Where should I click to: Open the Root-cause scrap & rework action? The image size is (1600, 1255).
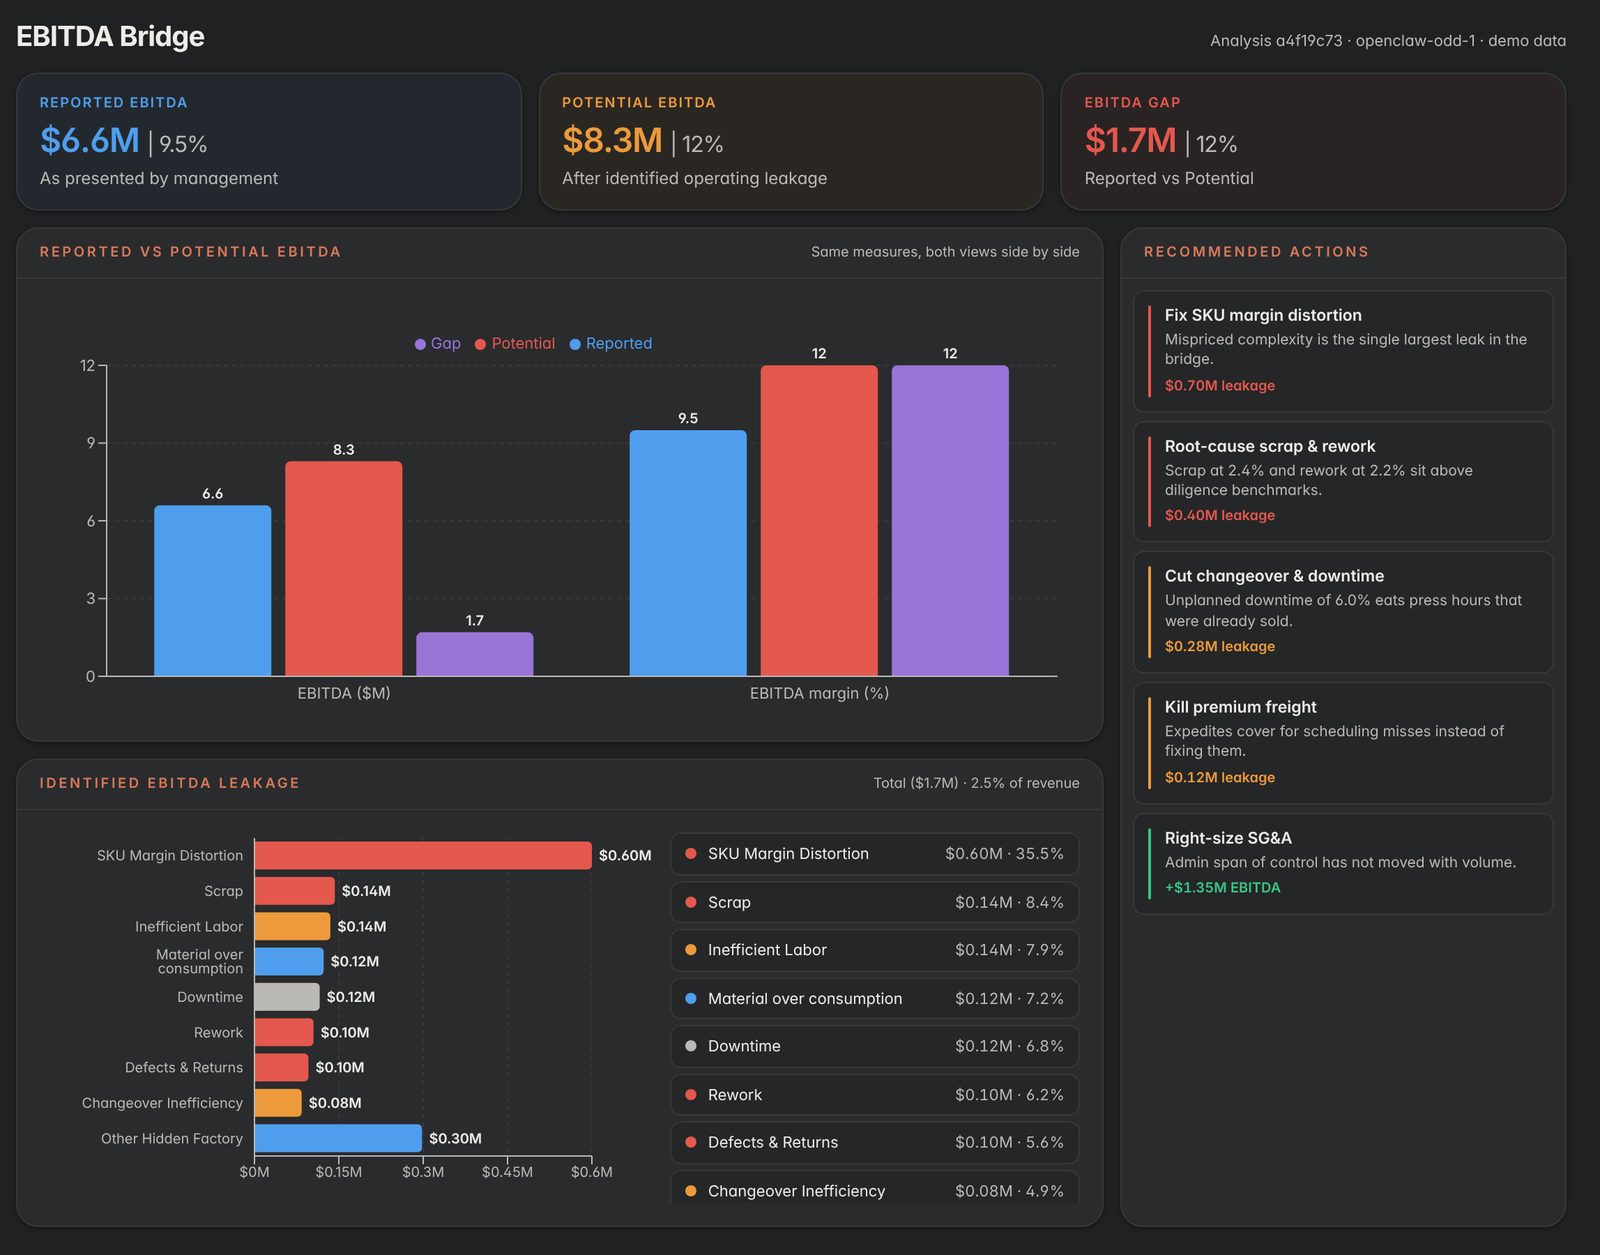[1343, 482]
